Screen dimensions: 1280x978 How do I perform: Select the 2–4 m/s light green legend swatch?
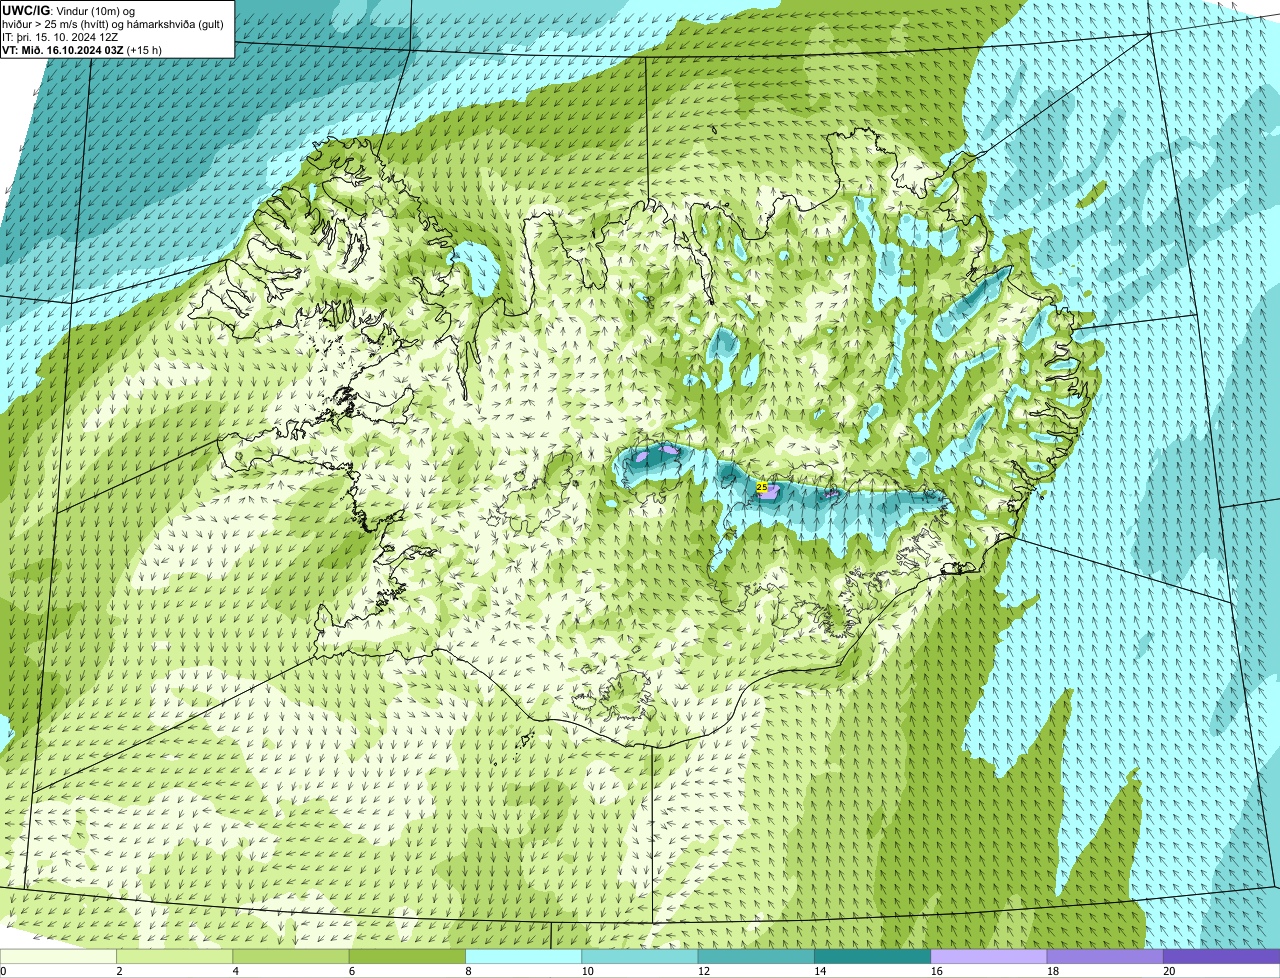(x=174, y=956)
